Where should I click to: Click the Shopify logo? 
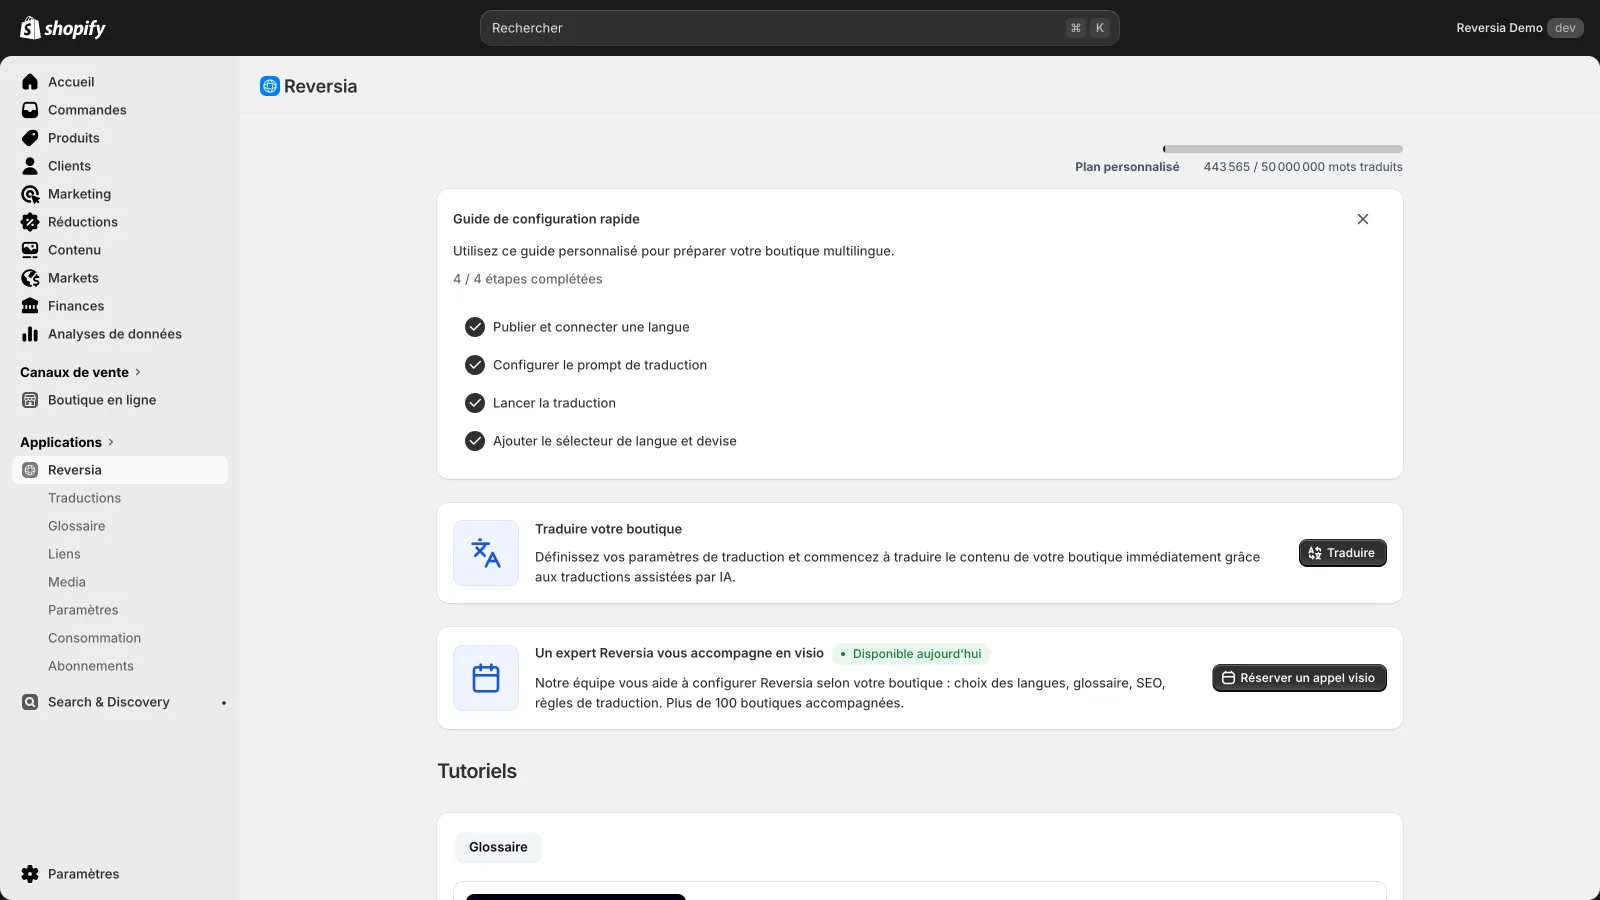(x=62, y=28)
